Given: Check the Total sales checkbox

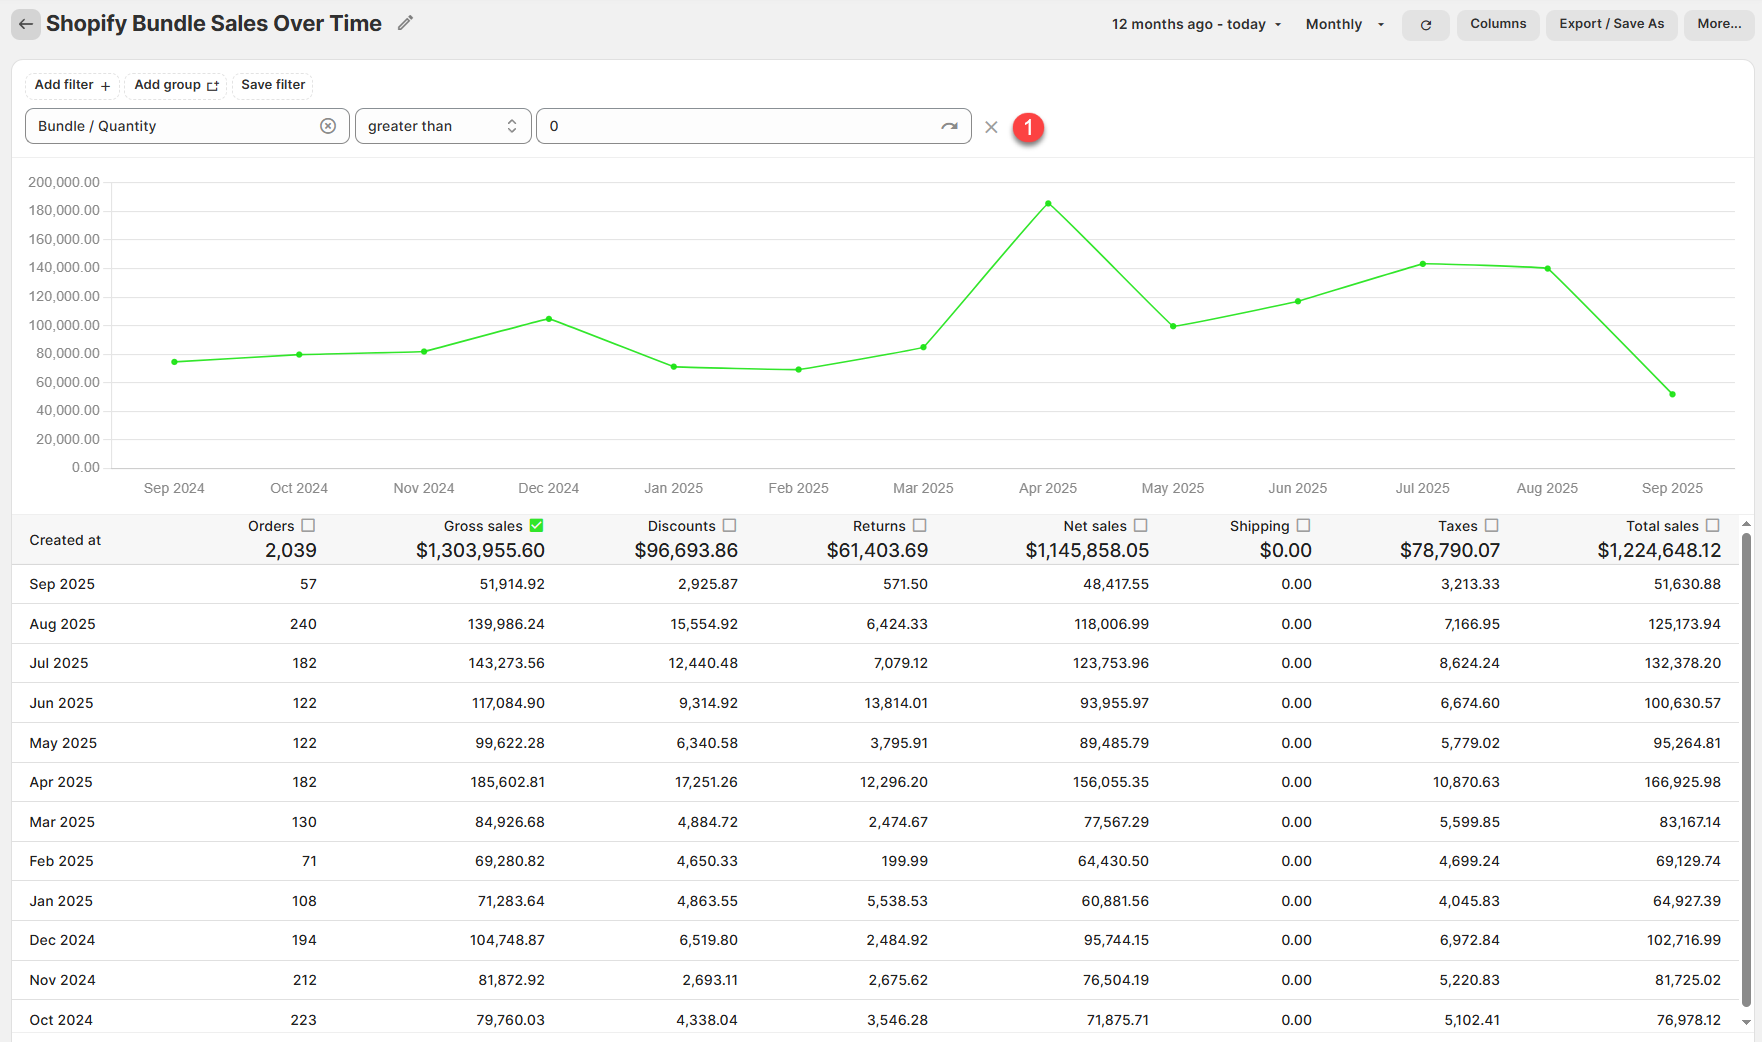Looking at the screenshot, I should tap(1713, 525).
